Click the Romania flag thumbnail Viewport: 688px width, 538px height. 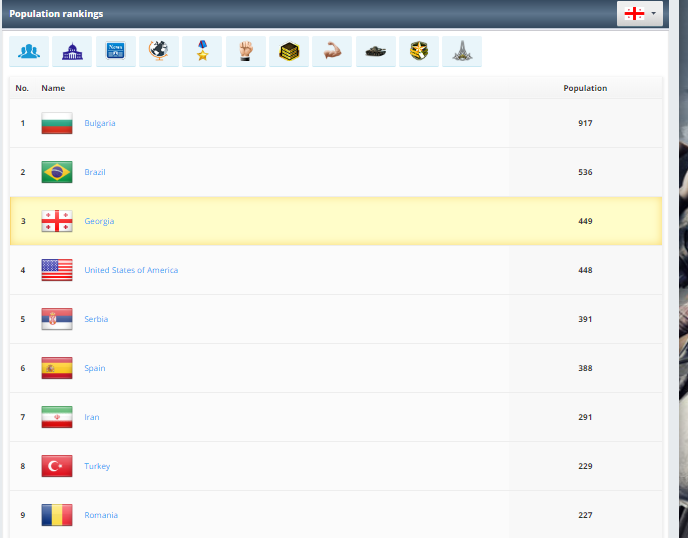(57, 515)
